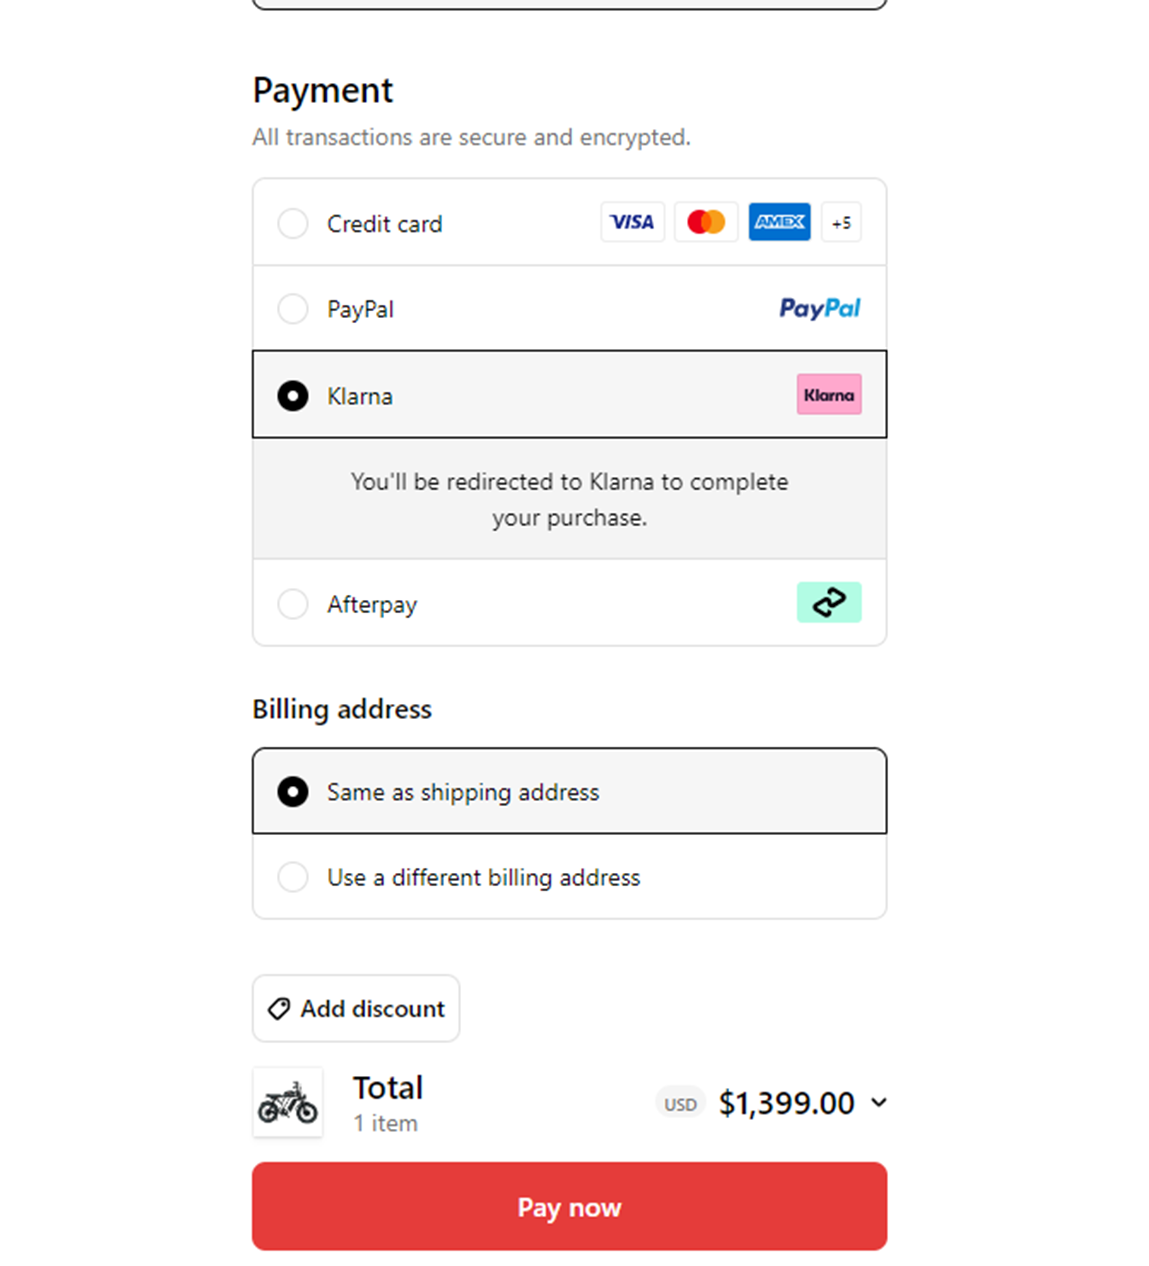The image size is (1149, 1266).
Task: Click the Afterpay logo icon
Action: (x=829, y=602)
